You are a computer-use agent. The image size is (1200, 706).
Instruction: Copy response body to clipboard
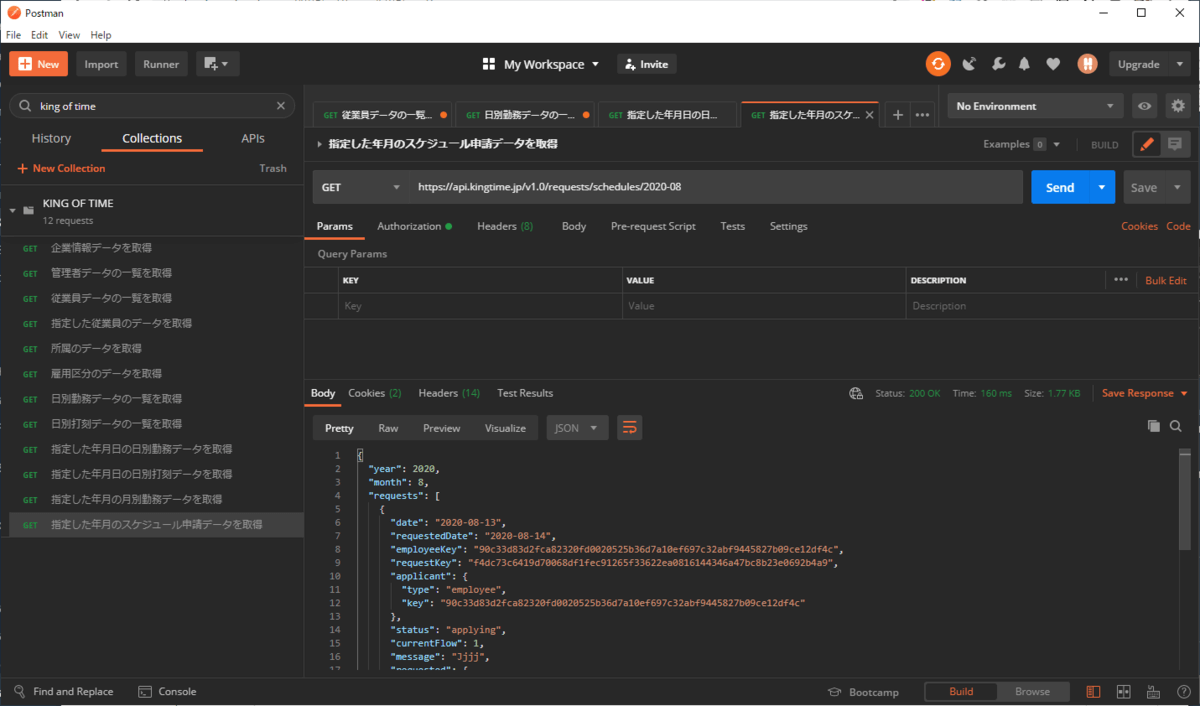pyautogui.click(x=1153, y=427)
